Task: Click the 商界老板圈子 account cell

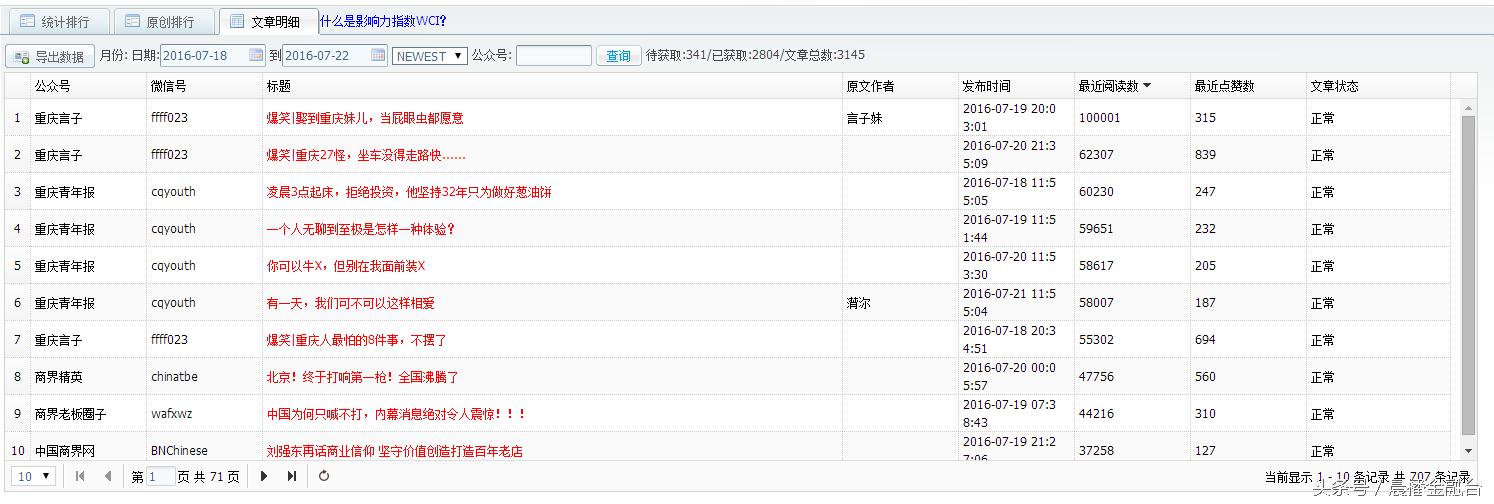Action: pyautogui.click(x=88, y=414)
